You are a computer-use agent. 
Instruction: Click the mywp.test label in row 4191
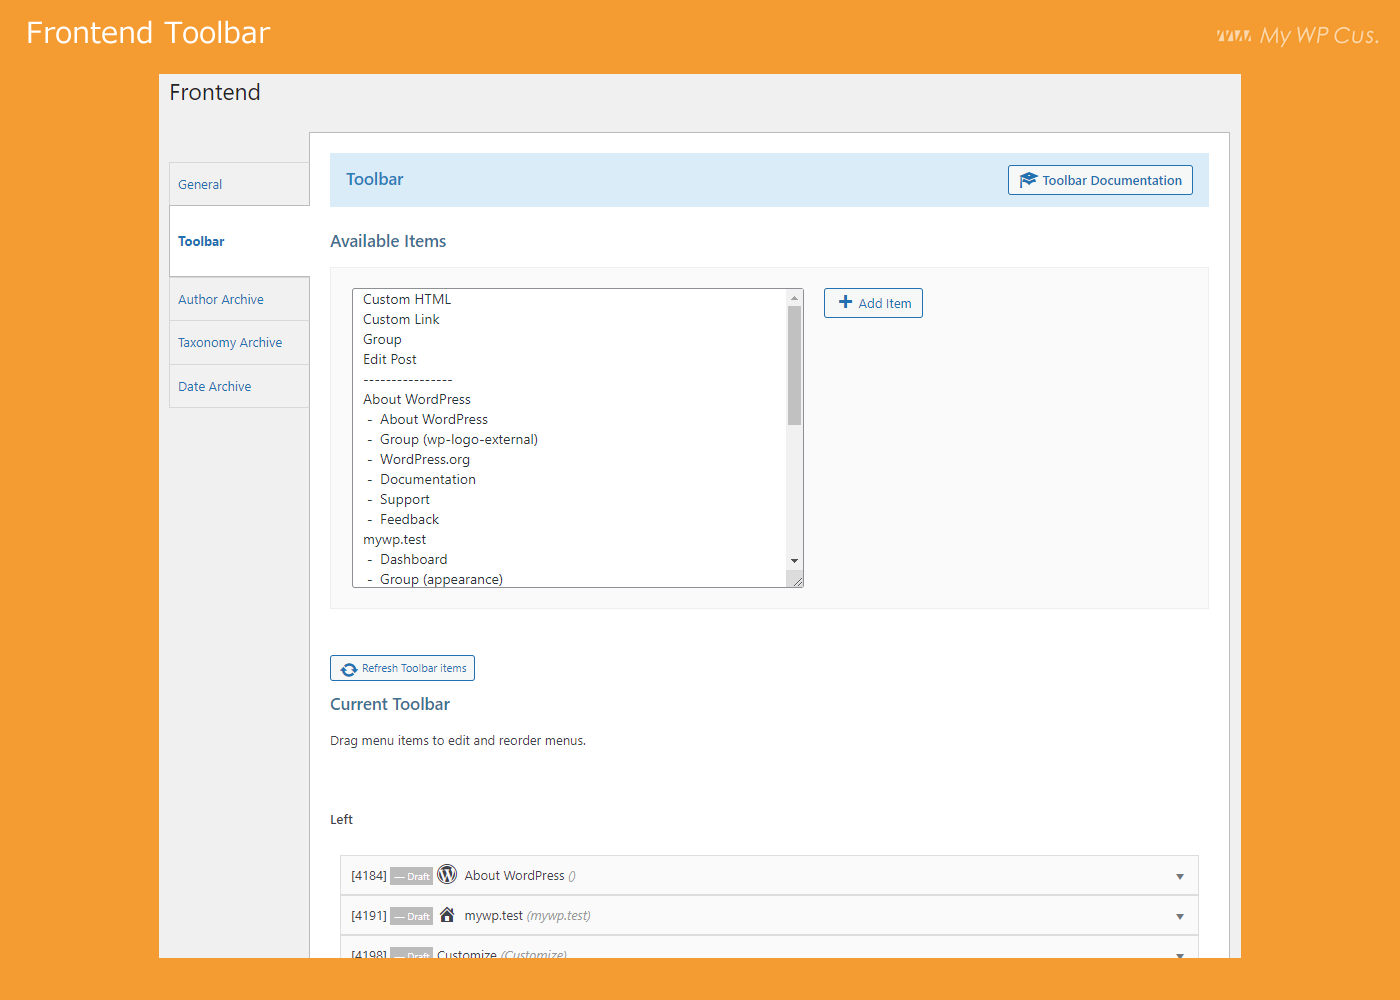[493, 915]
